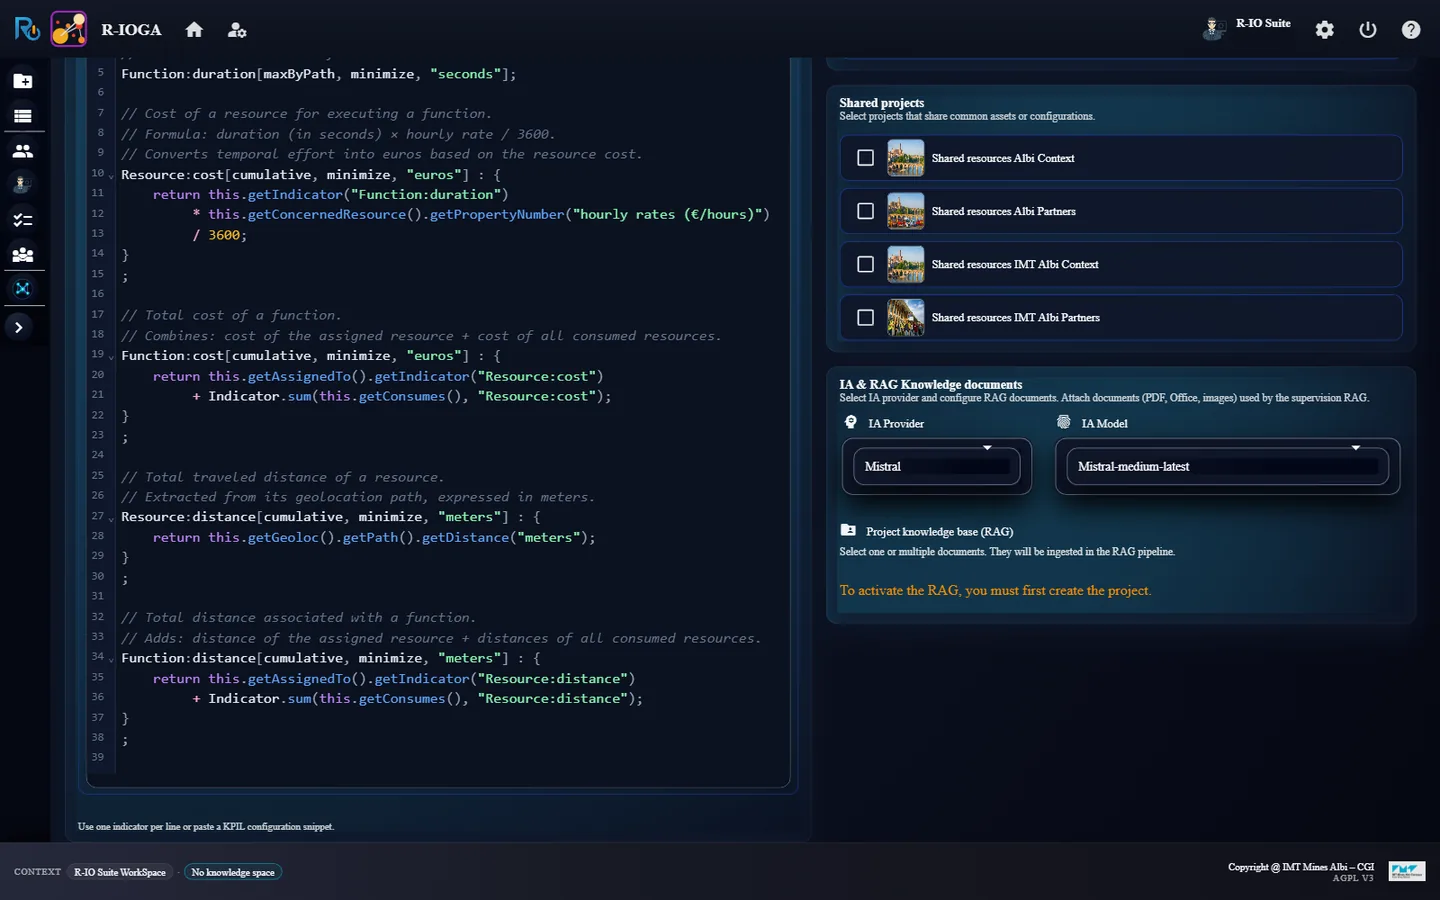
Task: Click the power logout icon
Action: [x=1368, y=30]
